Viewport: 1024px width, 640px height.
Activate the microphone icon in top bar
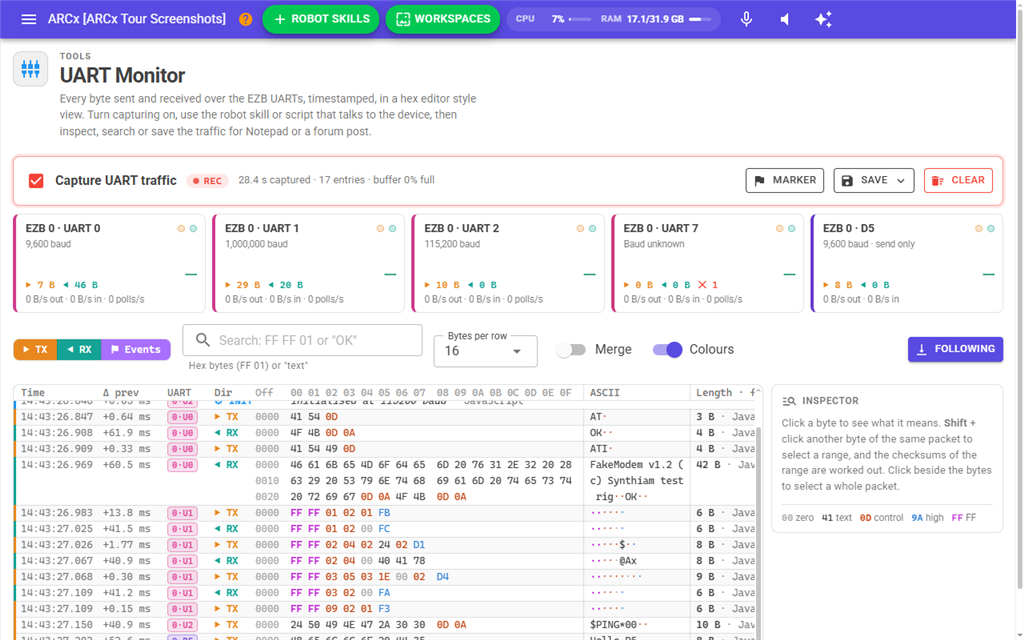(746, 19)
